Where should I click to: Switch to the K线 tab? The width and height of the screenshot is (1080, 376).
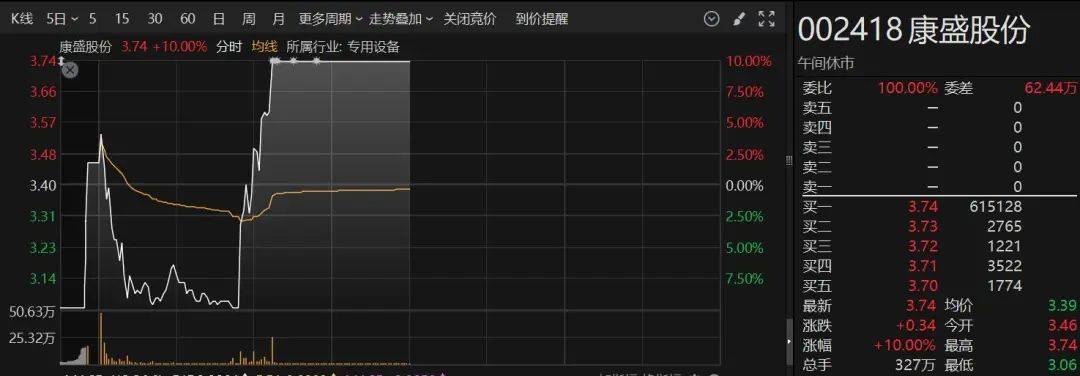(22, 19)
